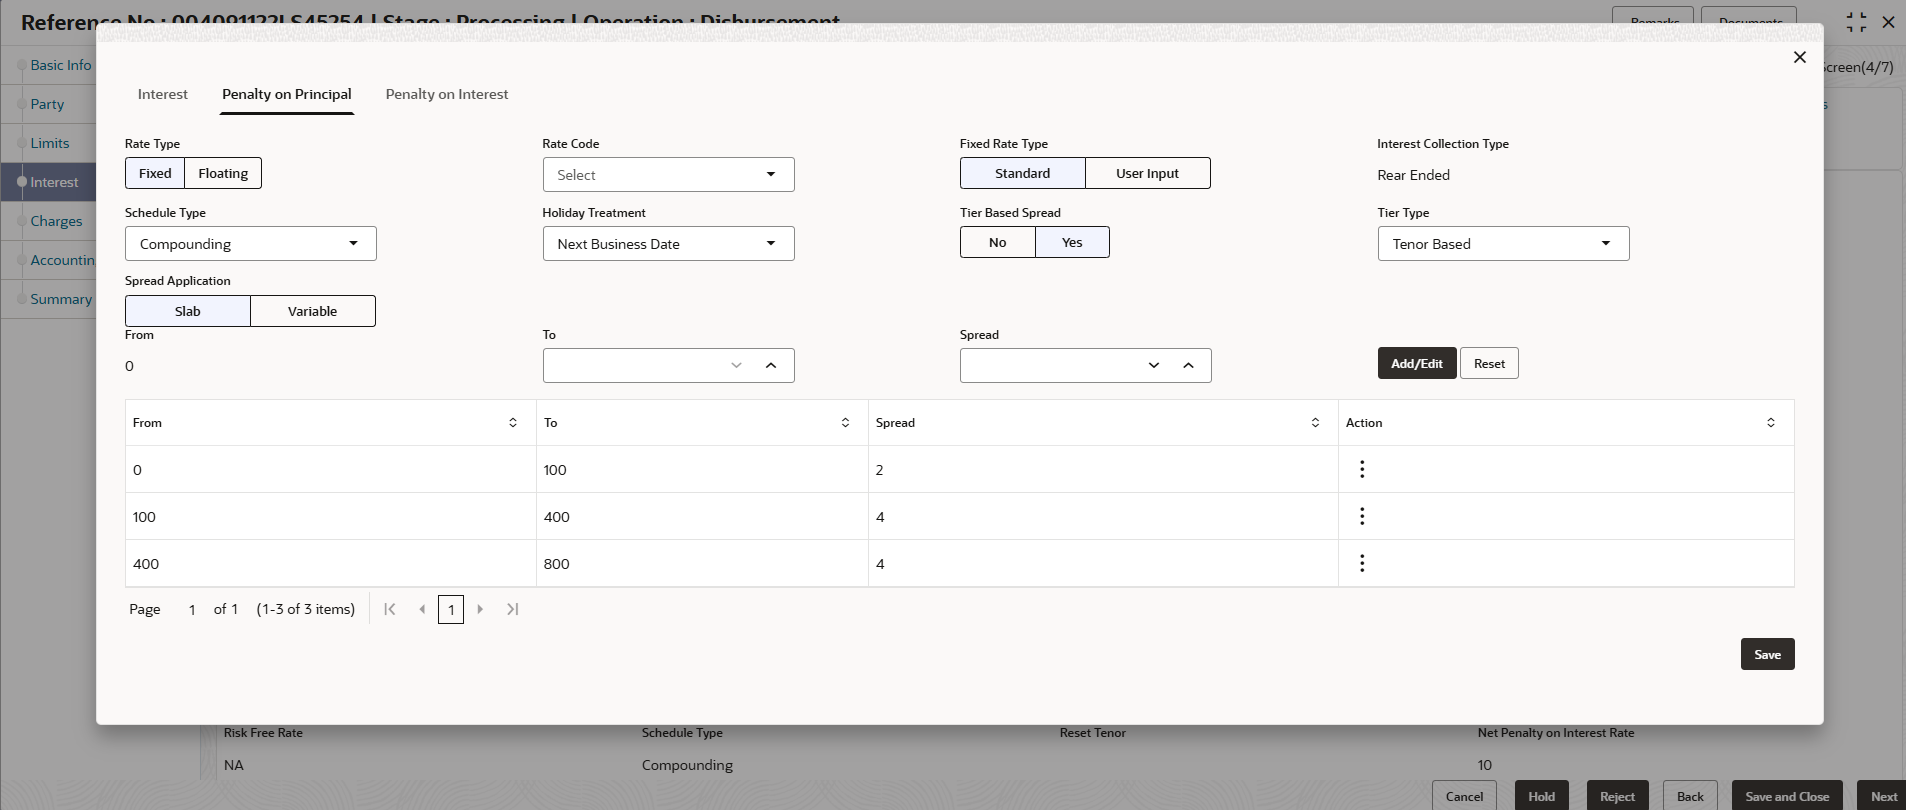Click the Hold button
This screenshot has width=1906, height=810.
pos(1541,796)
